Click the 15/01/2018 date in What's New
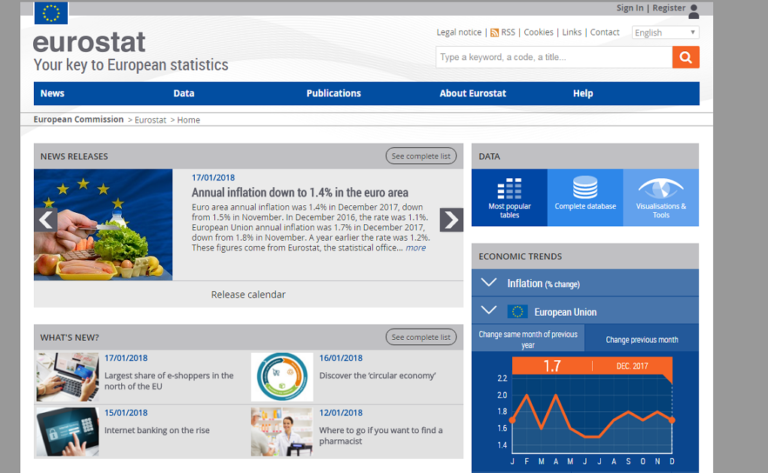Image resolution: width=768 pixels, height=473 pixels. [x=126, y=413]
